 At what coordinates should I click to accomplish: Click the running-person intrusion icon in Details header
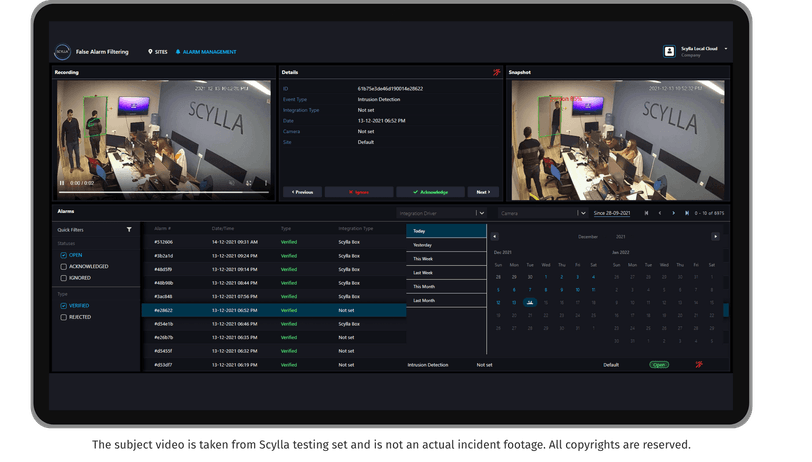point(497,73)
